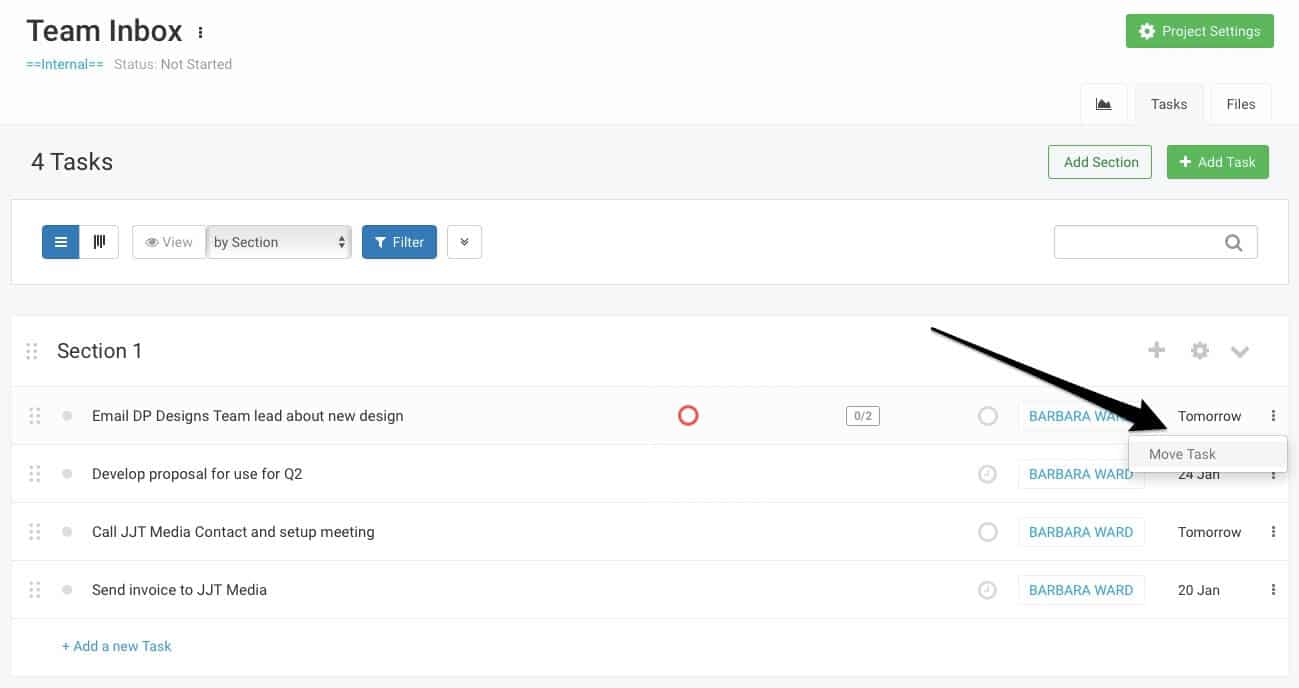The width and height of the screenshot is (1299, 688).
Task: Open the search magnifier icon
Action: [x=1232, y=241]
